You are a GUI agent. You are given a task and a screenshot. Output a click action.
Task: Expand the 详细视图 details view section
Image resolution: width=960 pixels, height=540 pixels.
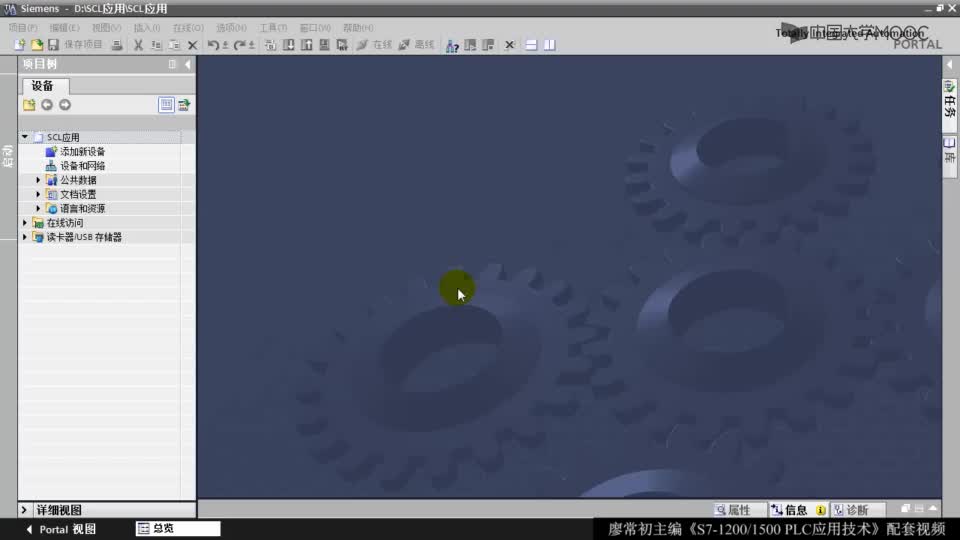[24, 509]
